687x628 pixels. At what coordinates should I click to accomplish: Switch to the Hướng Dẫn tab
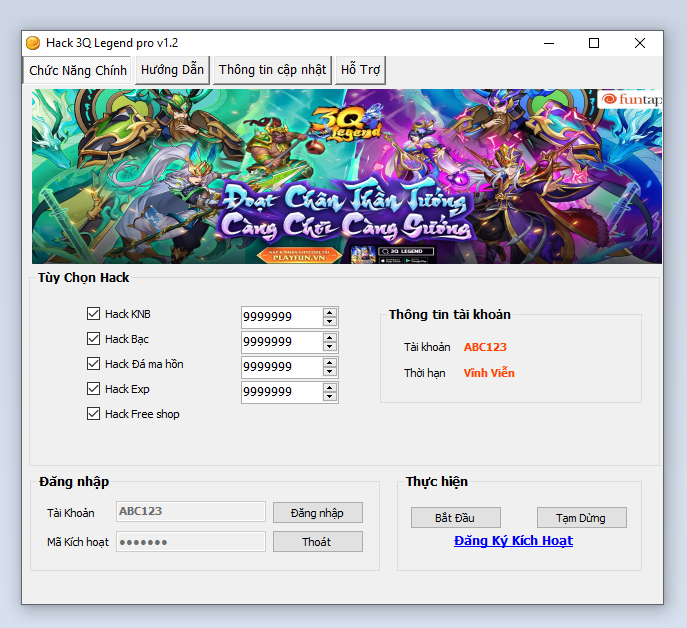point(172,70)
